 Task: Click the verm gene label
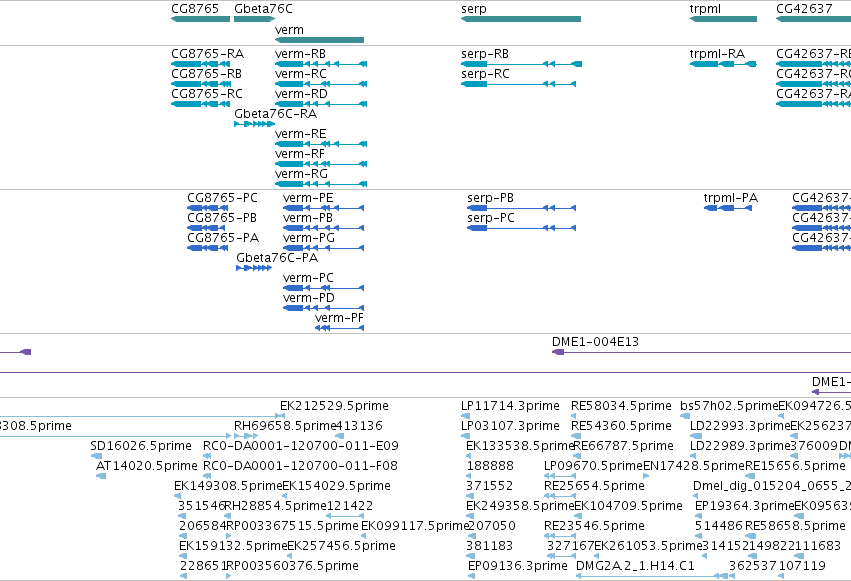click(x=289, y=30)
